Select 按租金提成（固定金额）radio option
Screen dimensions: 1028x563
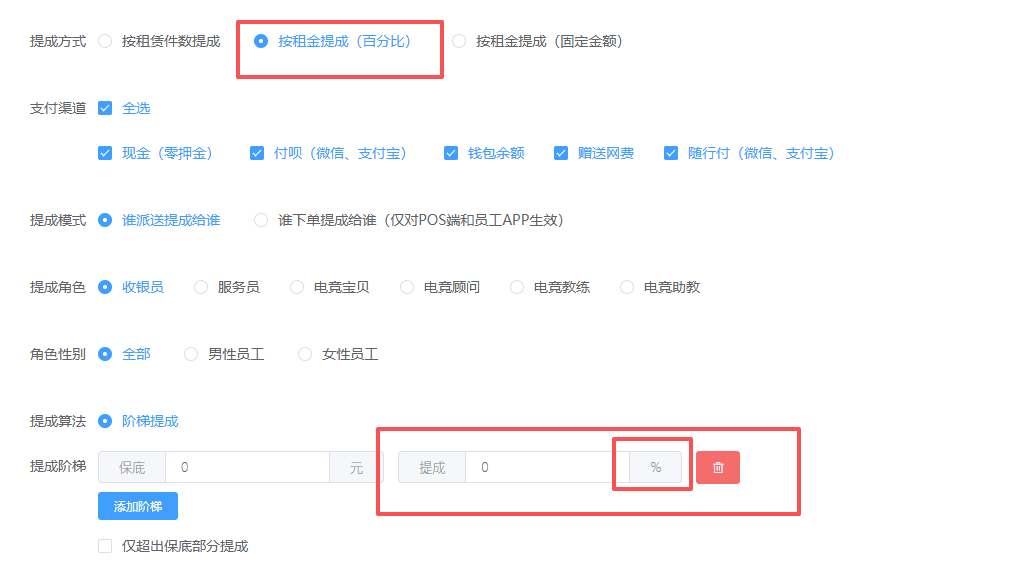coord(459,41)
